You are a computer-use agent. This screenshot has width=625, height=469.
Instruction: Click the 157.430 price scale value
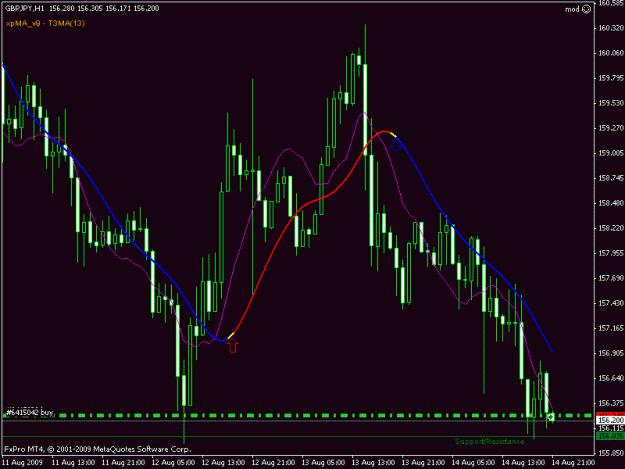pos(611,303)
